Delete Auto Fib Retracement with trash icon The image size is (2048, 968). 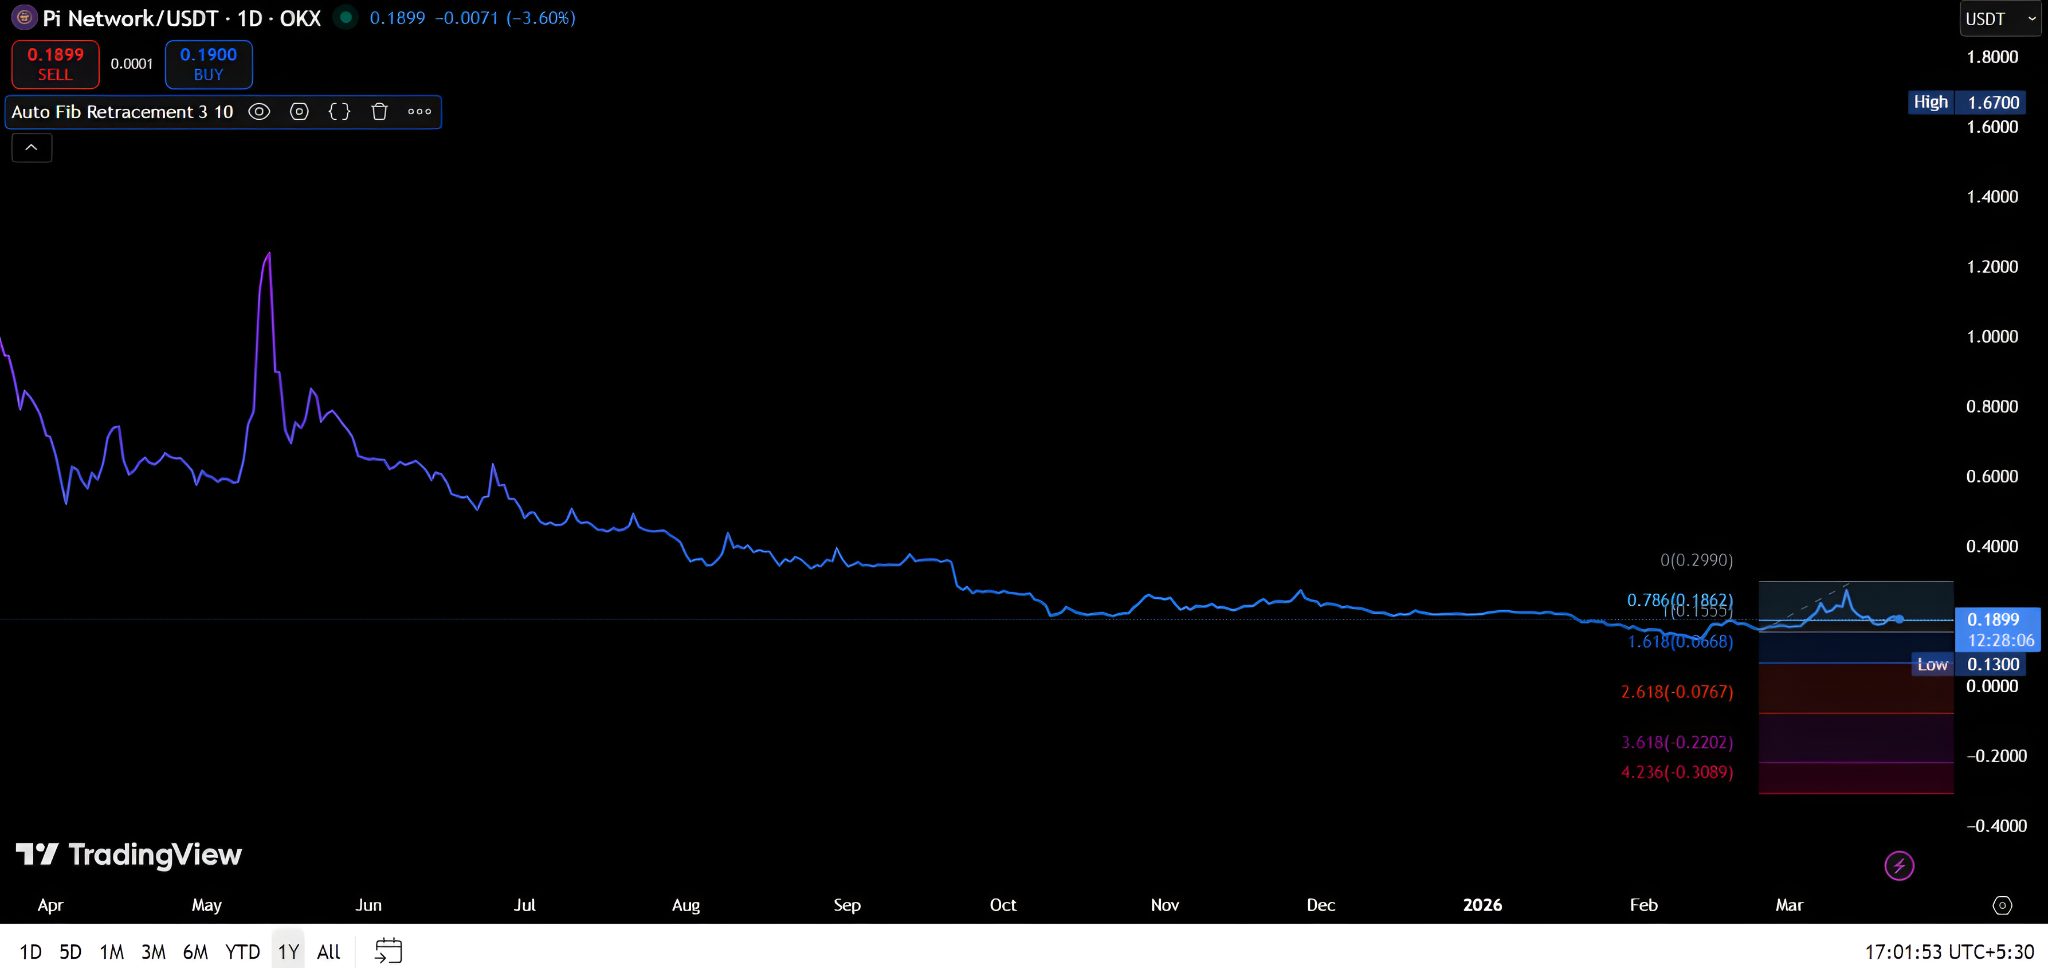[379, 112]
